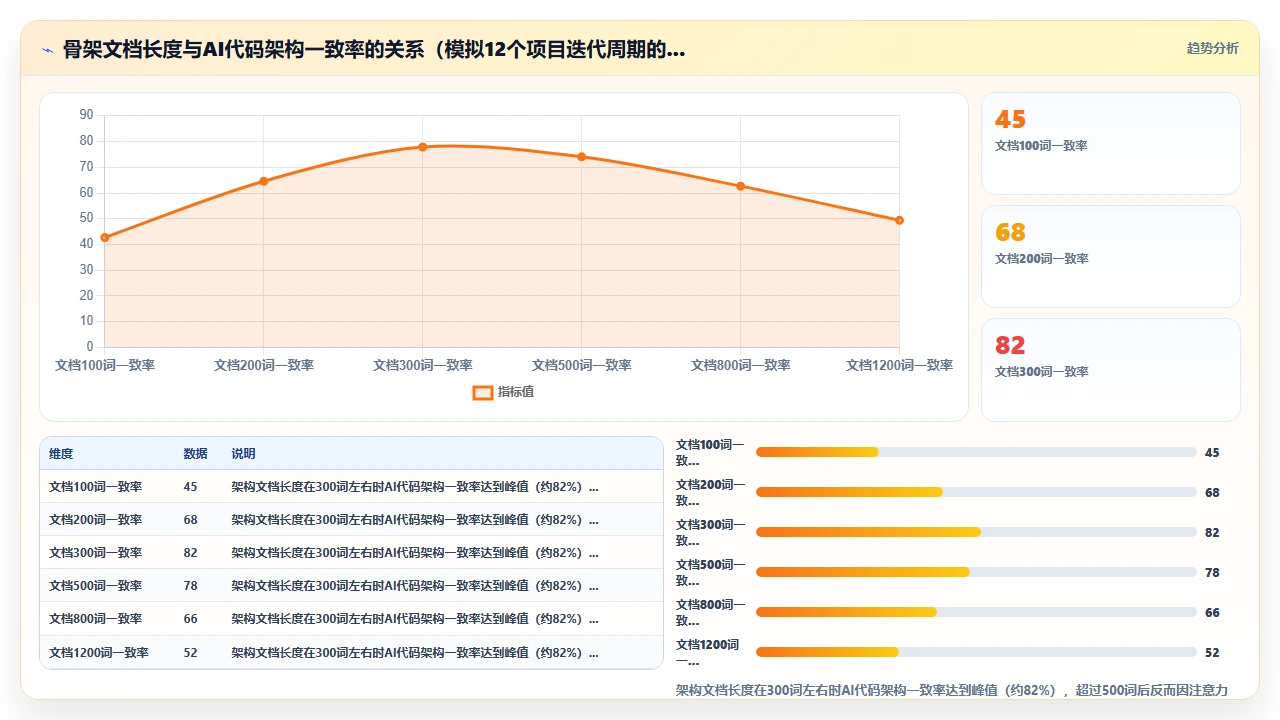Click the 维度 column header
The height and width of the screenshot is (720, 1280).
coord(61,453)
